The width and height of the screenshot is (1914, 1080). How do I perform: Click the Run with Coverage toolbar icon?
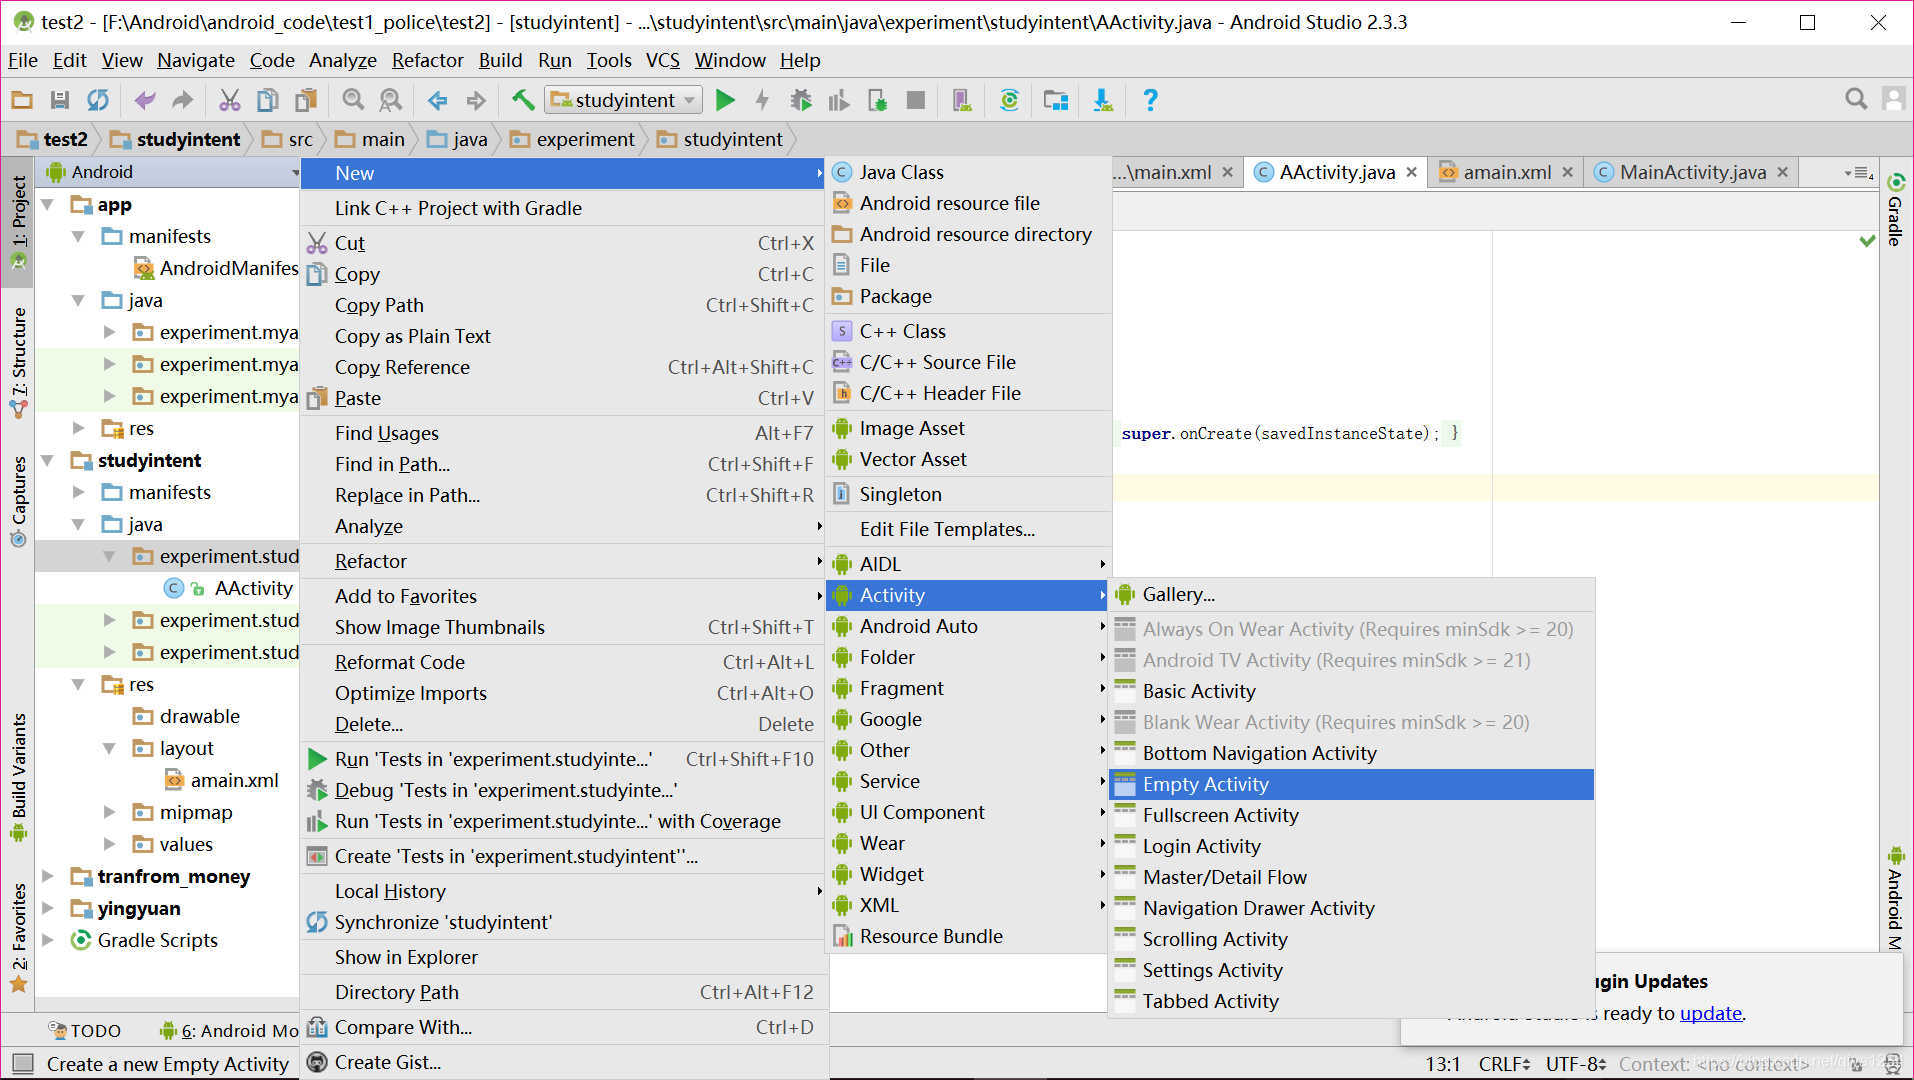click(838, 100)
